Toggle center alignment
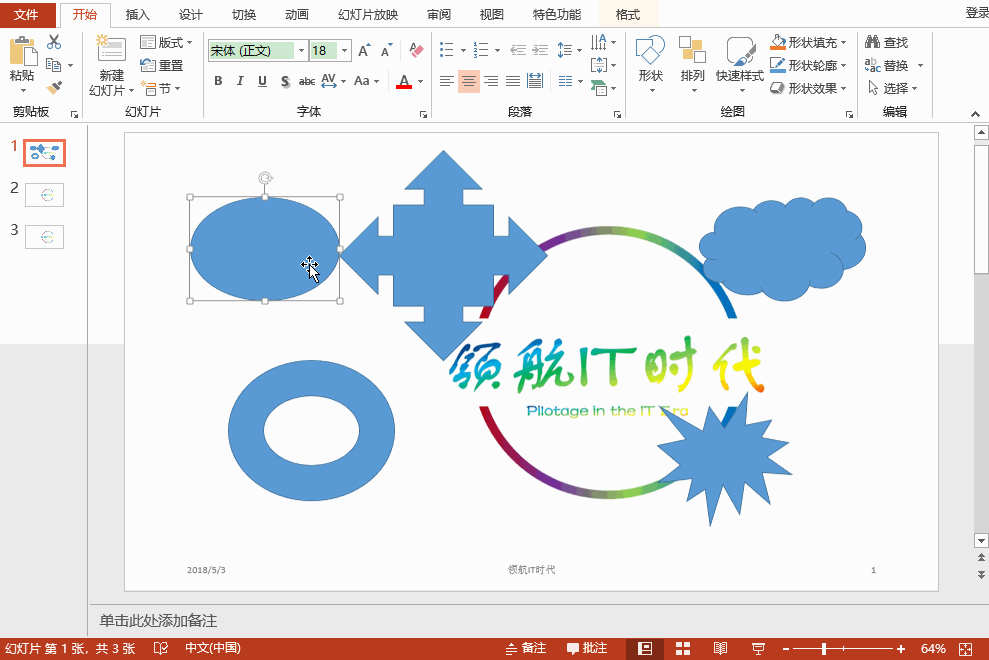 point(469,81)
